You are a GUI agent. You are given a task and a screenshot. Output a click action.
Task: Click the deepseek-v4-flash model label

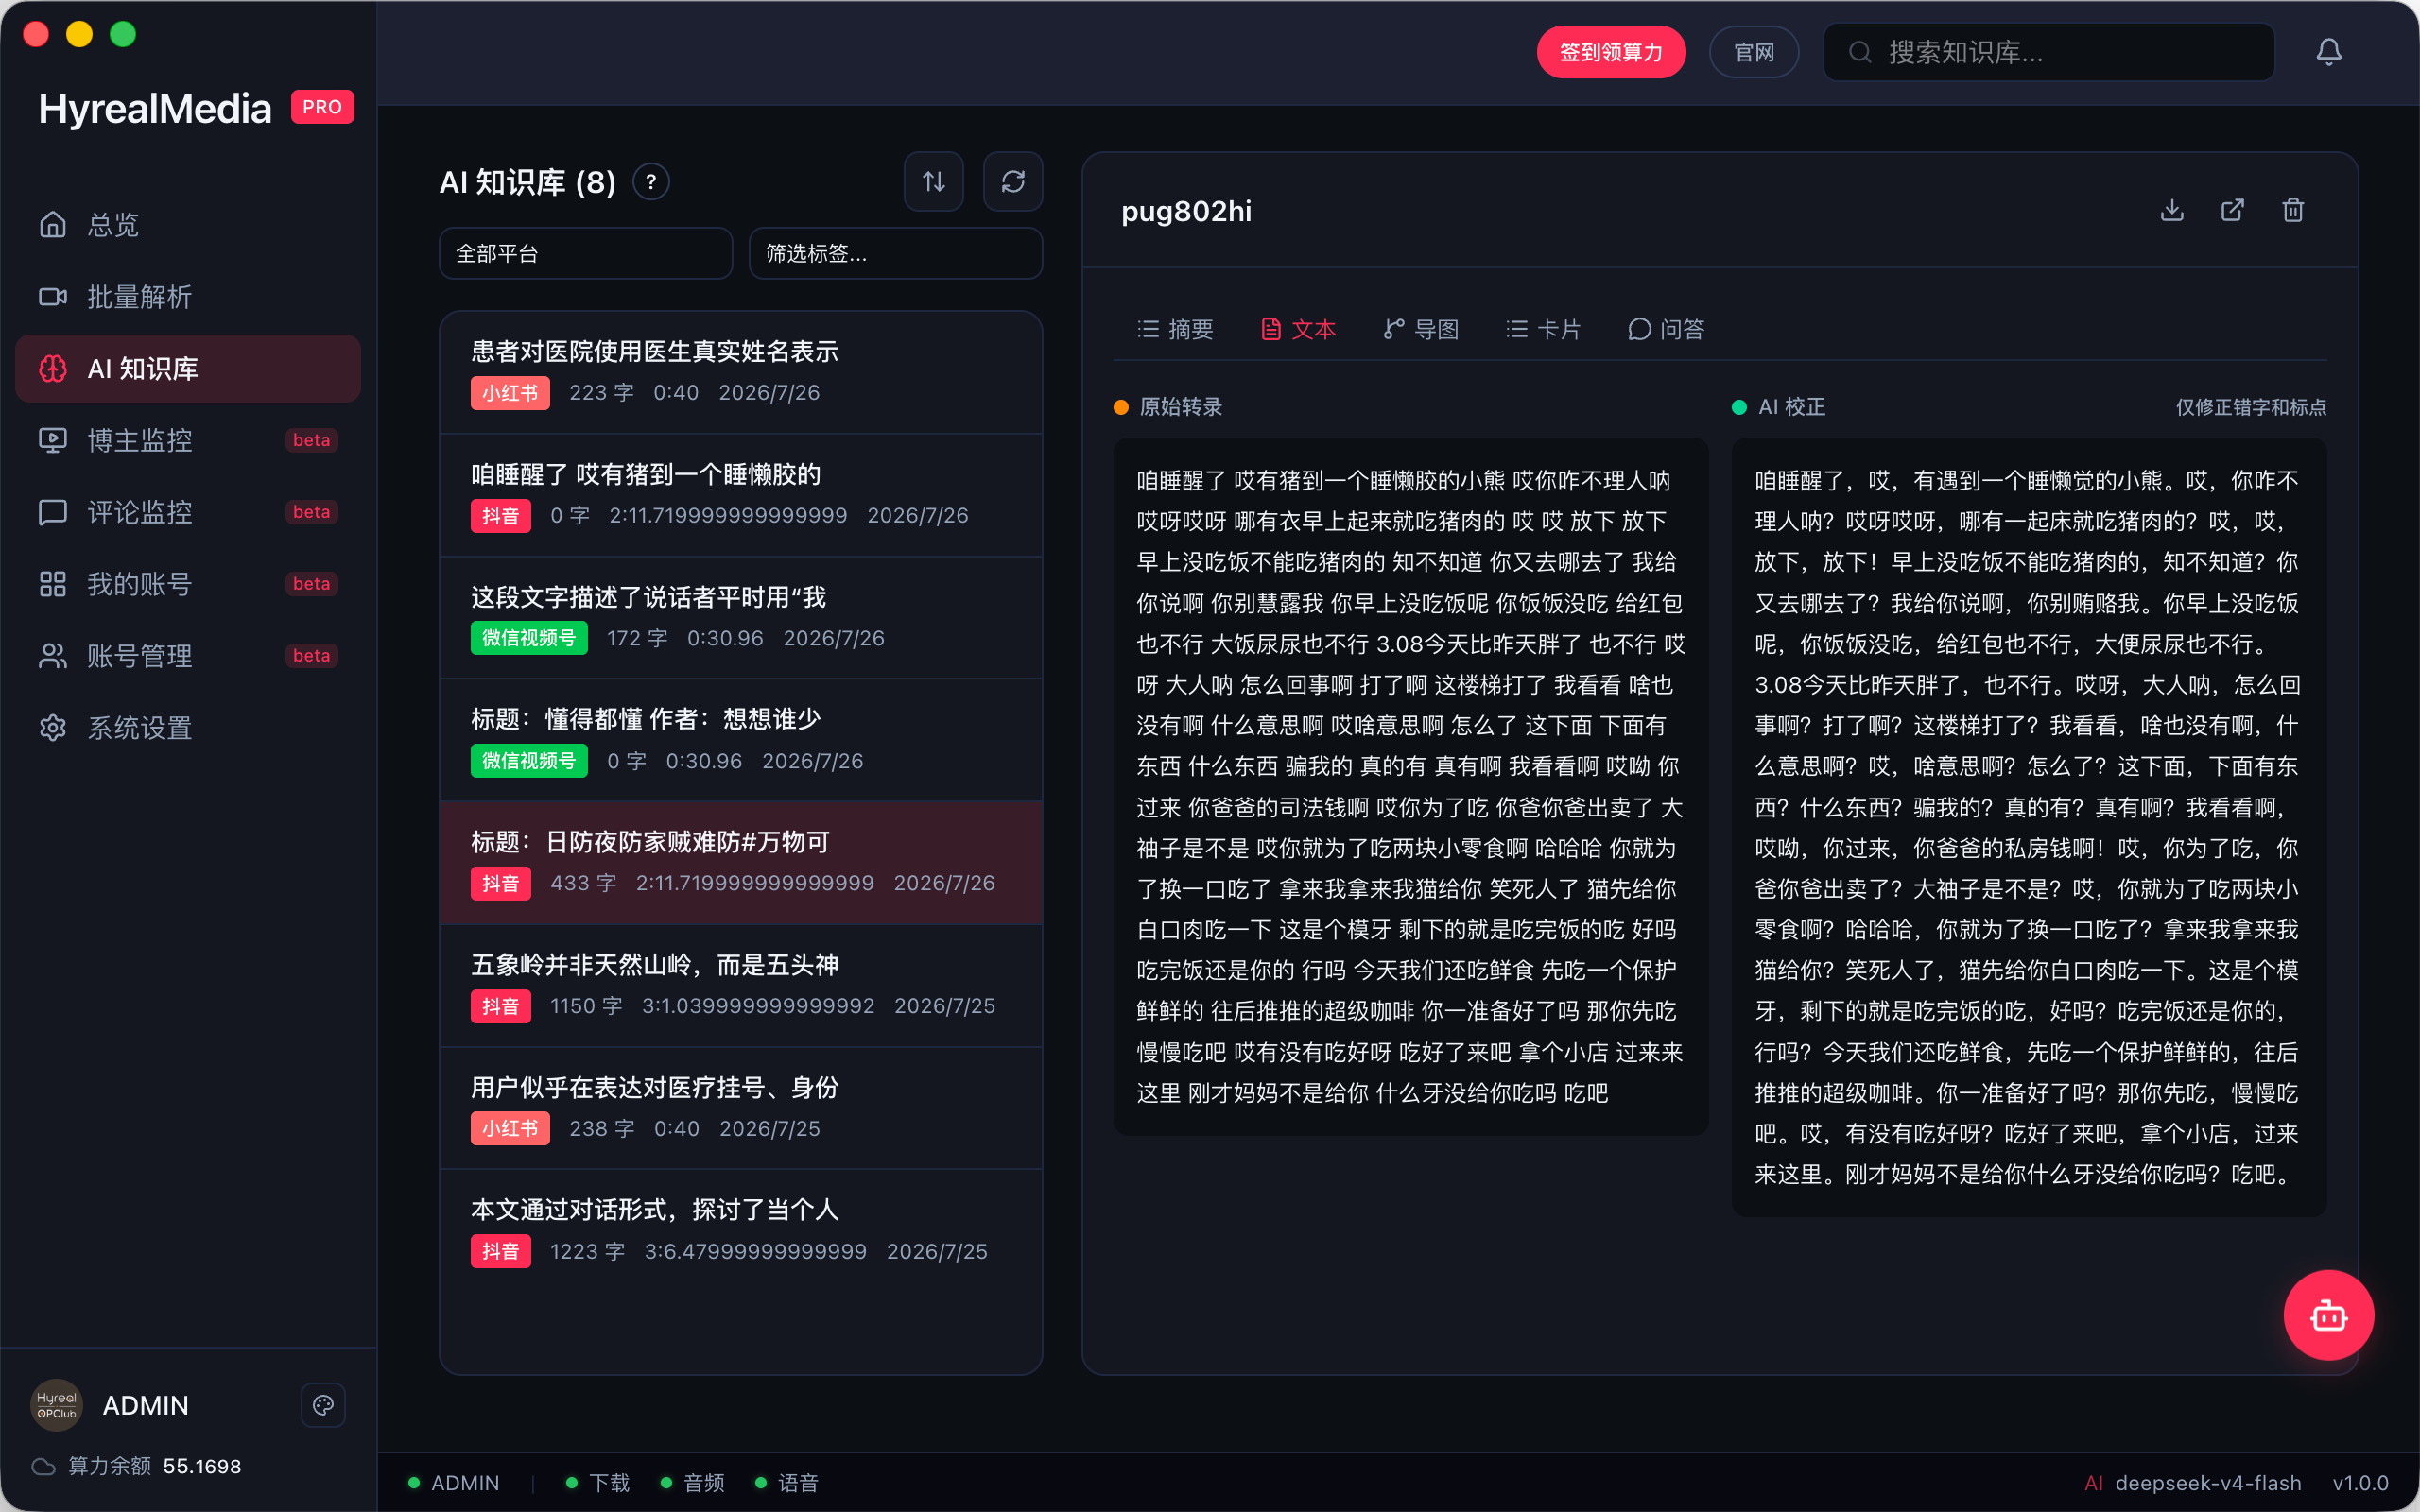click(x=2207, y=1483)
